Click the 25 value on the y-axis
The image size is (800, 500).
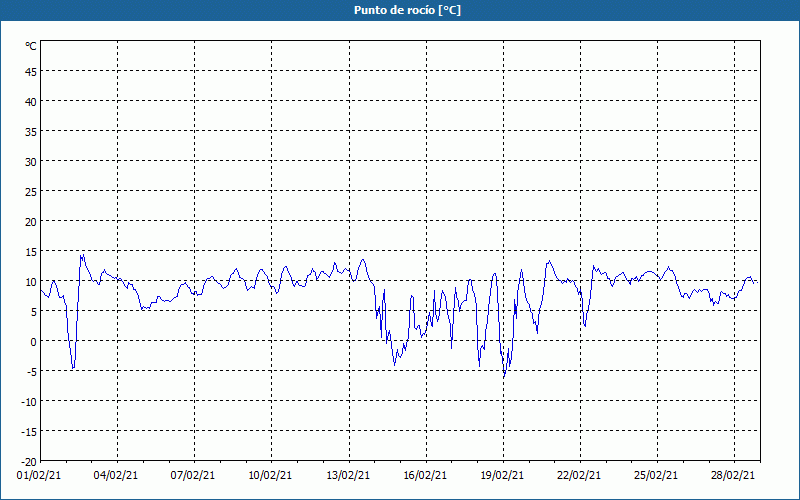tap(31, 192)
